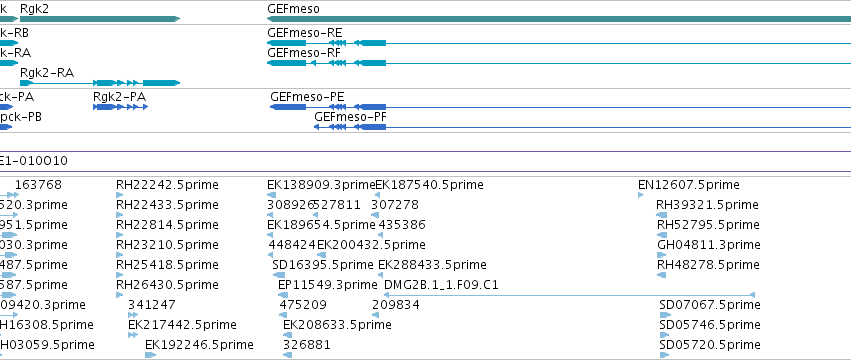This screenshot has height=360, width=851.
Task: Click EST EK187540.5prime
Action: [429, 185]
